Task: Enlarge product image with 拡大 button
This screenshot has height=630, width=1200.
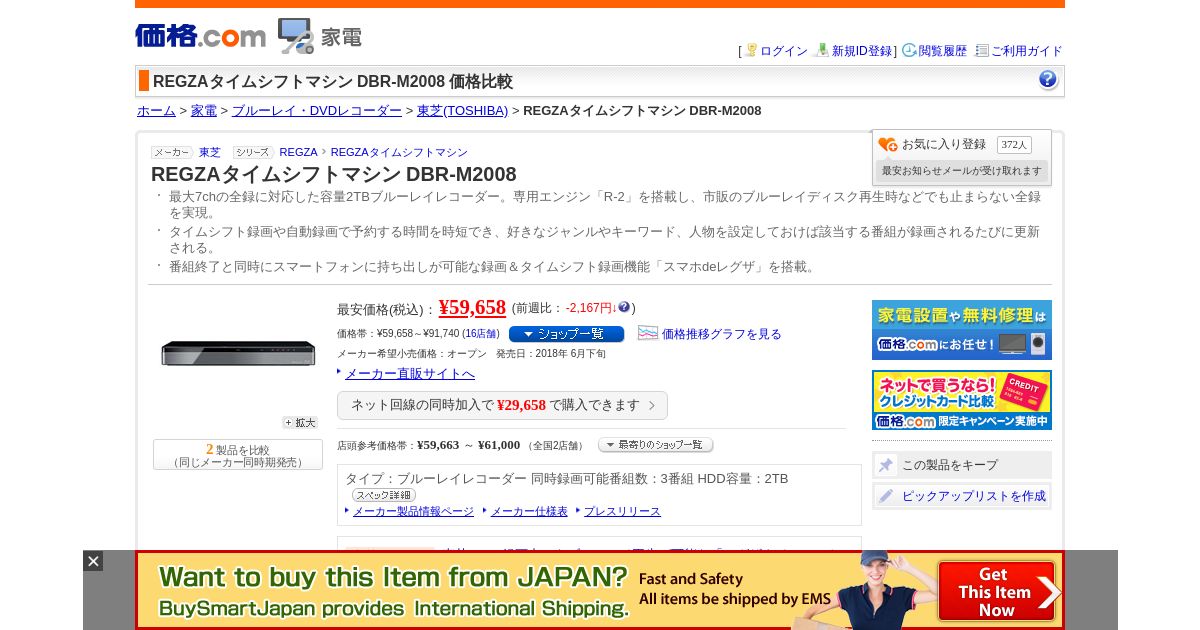Action: tap(300, 423)
